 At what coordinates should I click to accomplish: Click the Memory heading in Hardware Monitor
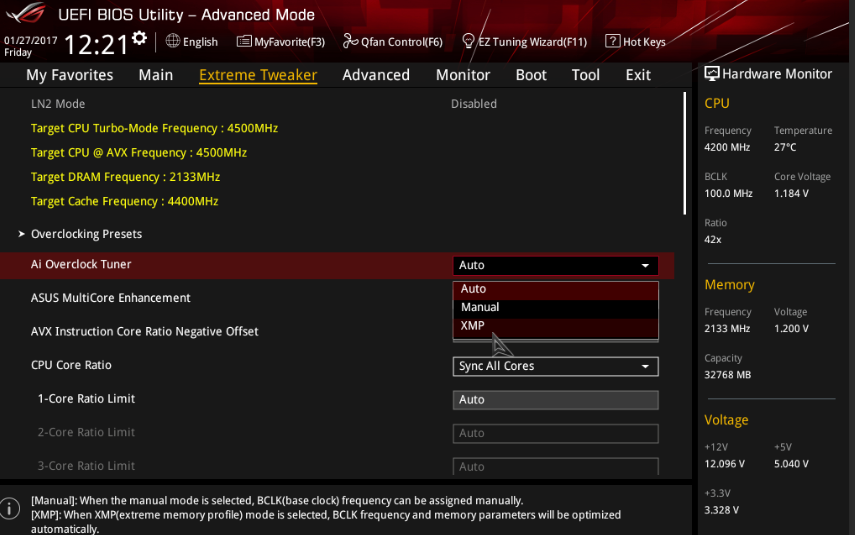729,285
